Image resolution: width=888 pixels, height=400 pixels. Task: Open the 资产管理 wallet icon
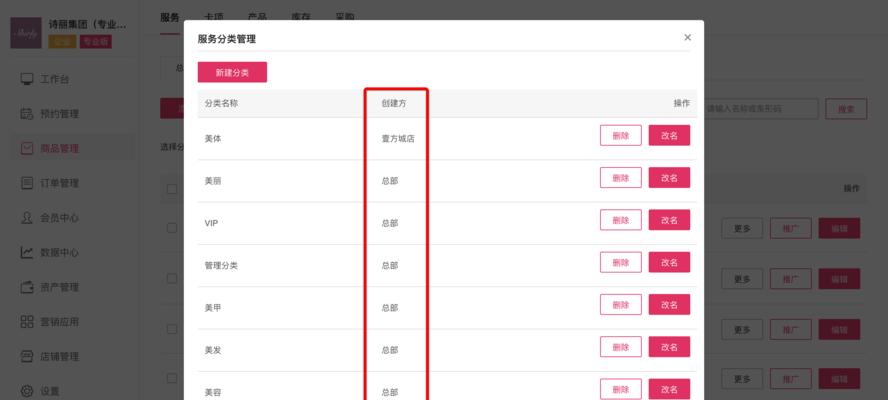pyautogui.click(x=27, y=287)
